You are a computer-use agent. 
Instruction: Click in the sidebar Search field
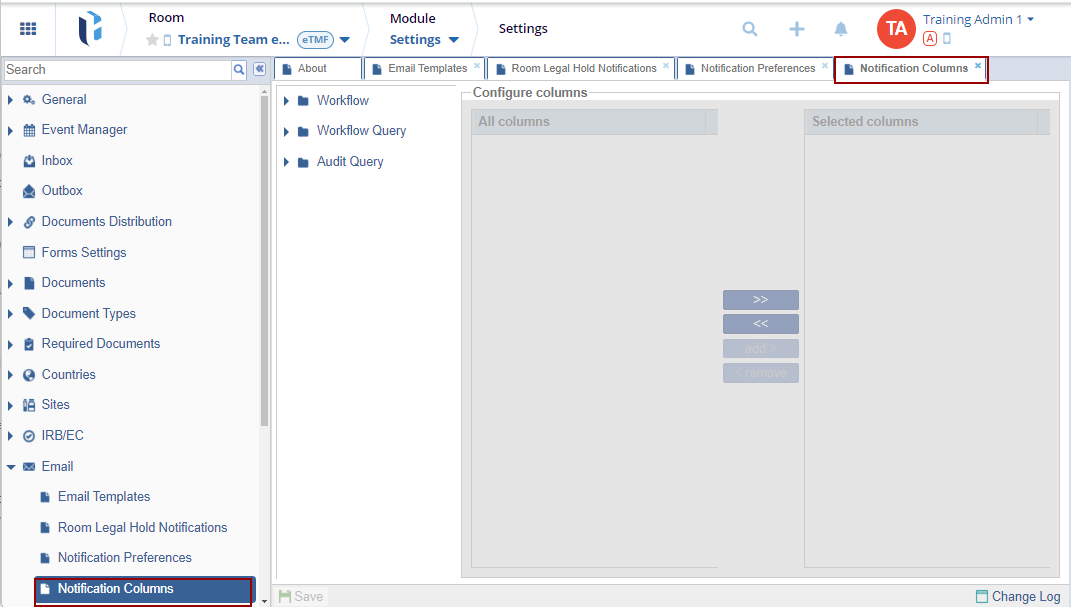tap(117, 69)
